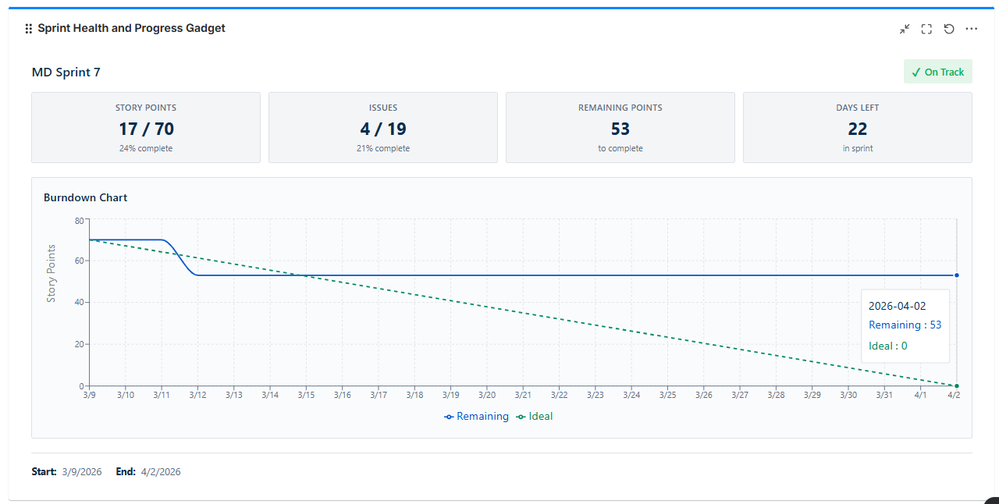999x504 pixels.
Task: Click the 3/12 x-axis date label
Action: [198, 395]
